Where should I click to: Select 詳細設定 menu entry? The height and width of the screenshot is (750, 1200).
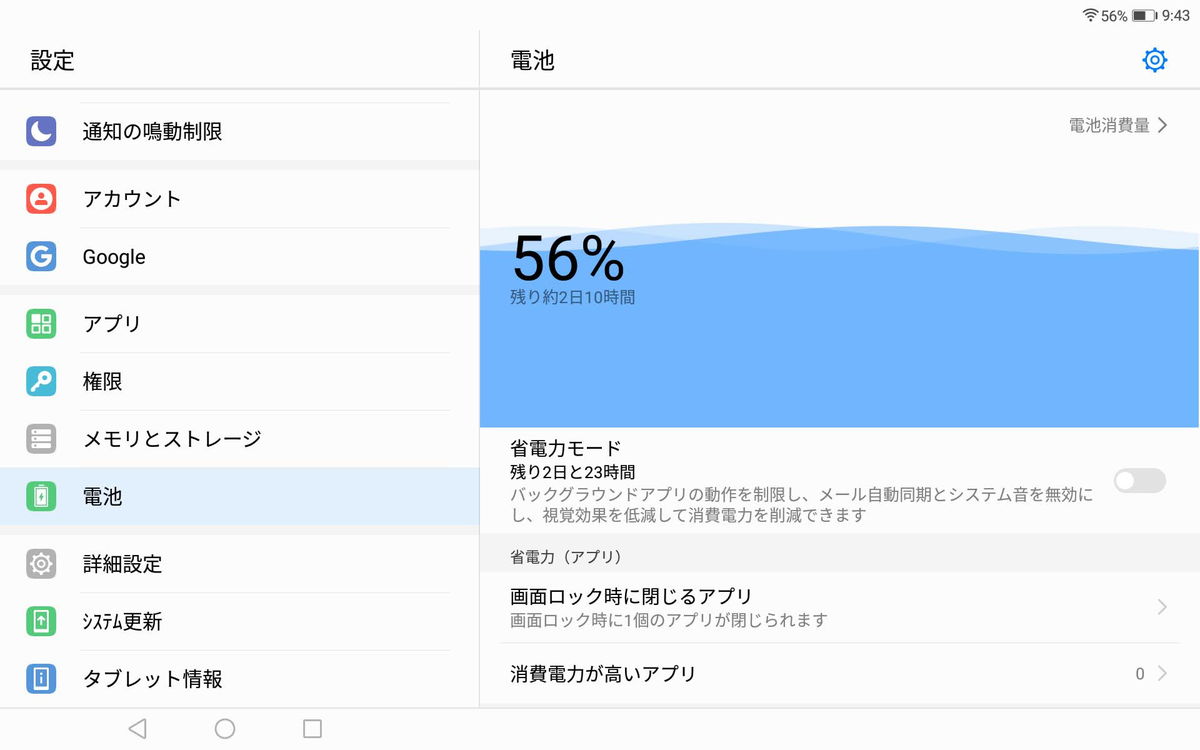pos(239,564)
